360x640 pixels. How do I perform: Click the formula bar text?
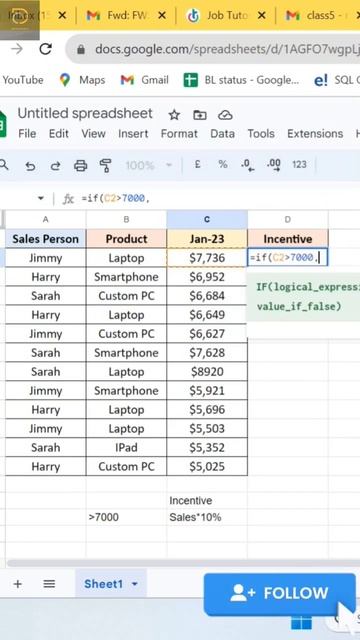116,199
